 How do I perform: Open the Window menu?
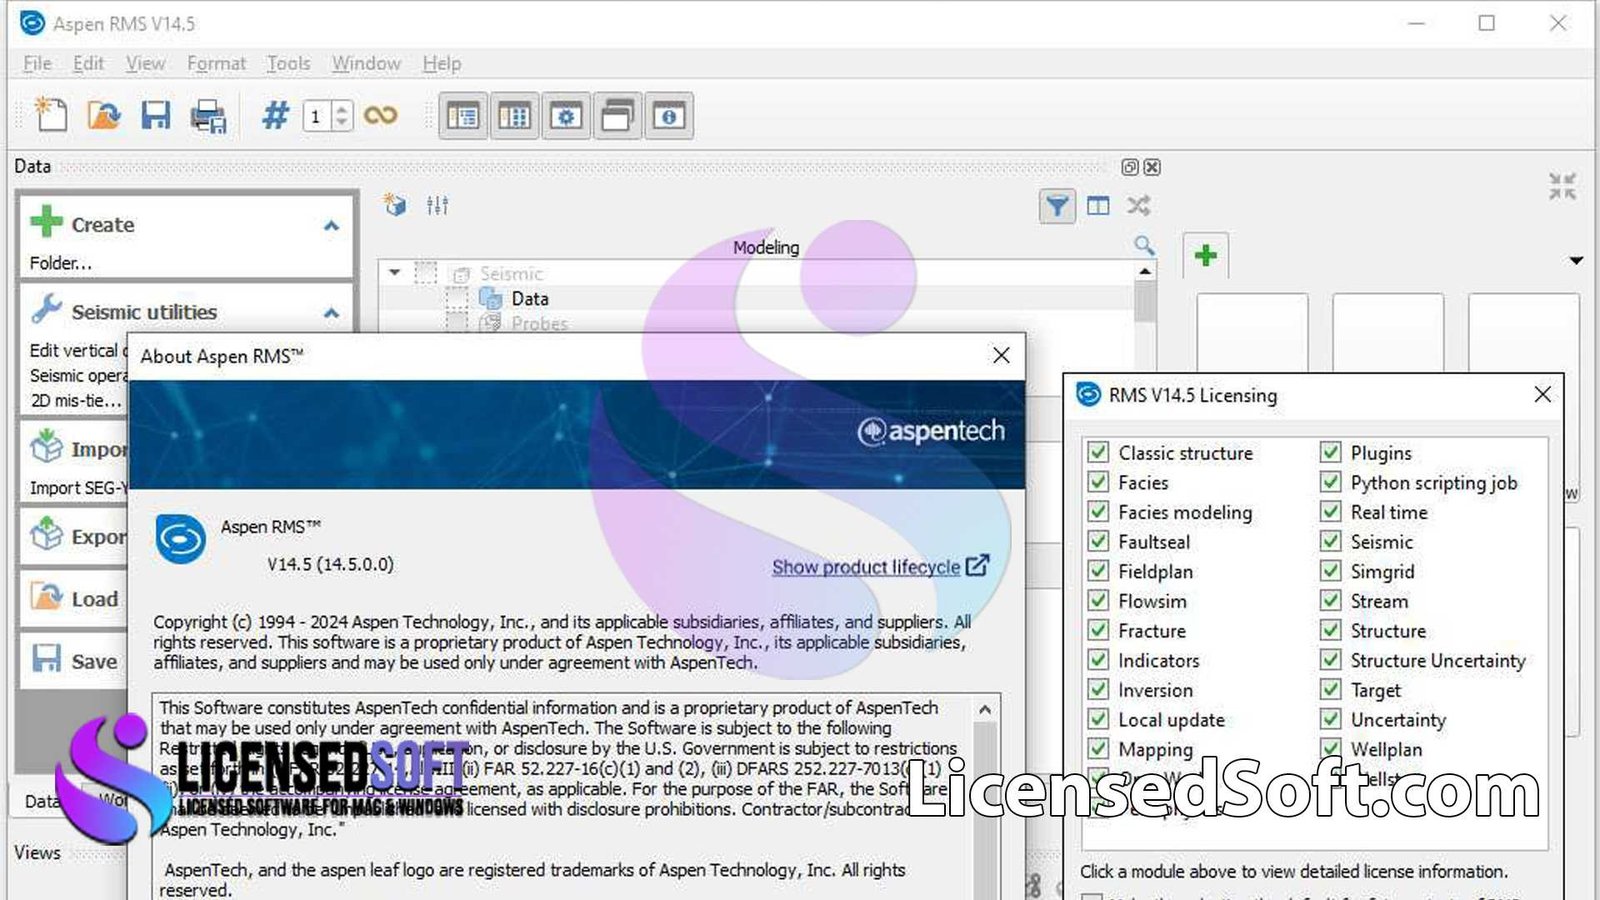pos(366,63)
